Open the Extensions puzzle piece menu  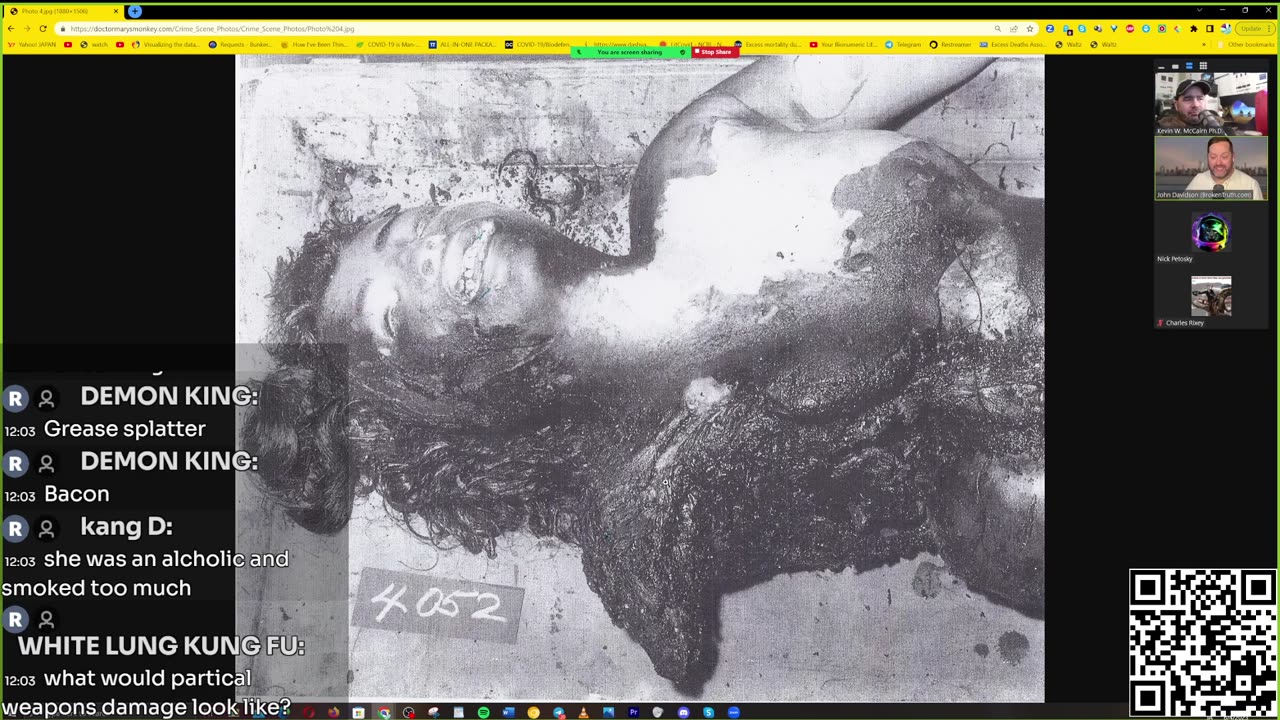coord(1193,29)
